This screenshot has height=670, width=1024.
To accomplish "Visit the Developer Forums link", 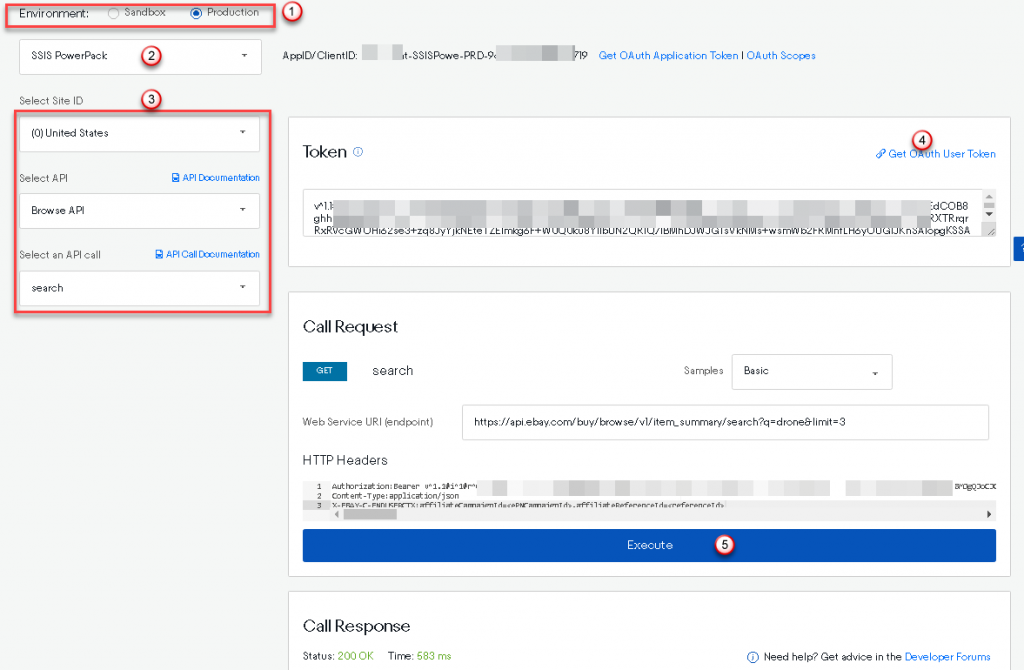I will pos(946,657).
